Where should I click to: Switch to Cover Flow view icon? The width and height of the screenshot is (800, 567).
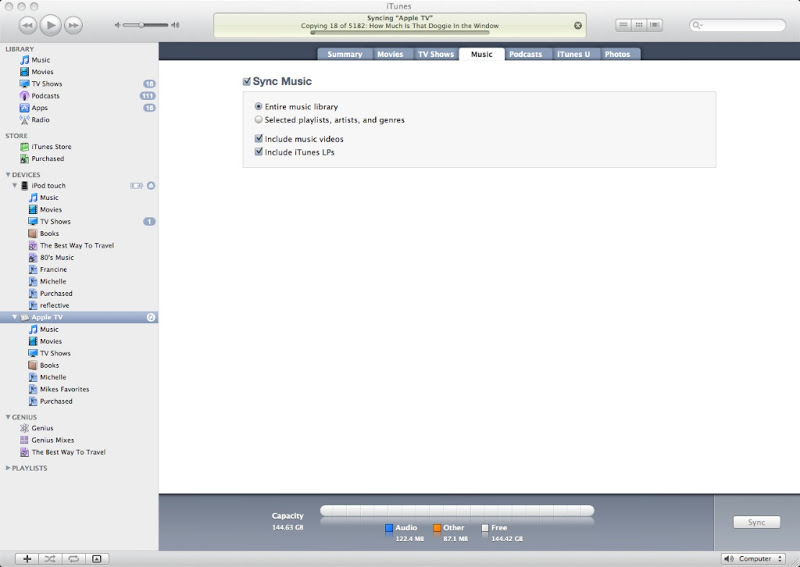655,25
